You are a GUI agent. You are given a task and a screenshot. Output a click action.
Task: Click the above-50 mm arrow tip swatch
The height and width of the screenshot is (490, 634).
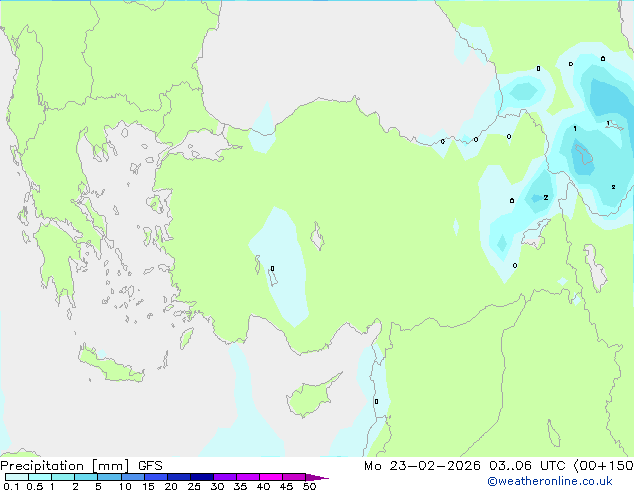pos(317,477)
